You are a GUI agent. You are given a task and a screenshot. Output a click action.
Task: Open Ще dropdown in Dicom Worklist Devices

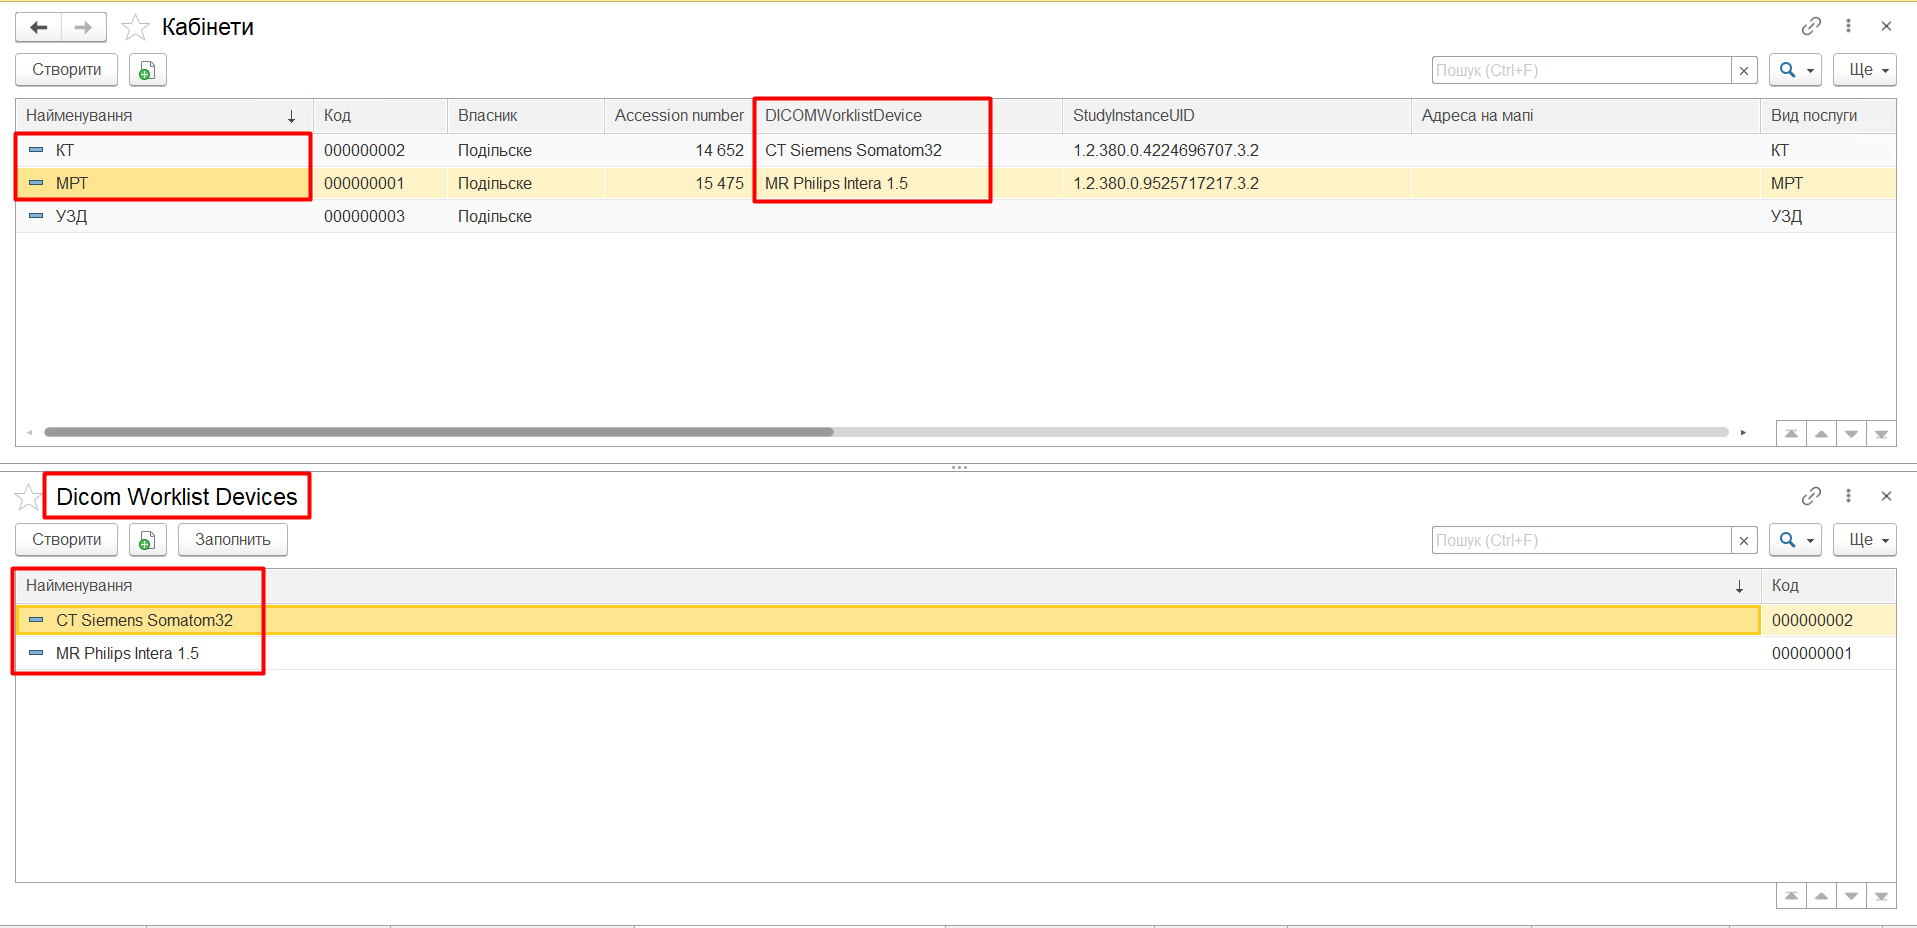[1864, 540]
